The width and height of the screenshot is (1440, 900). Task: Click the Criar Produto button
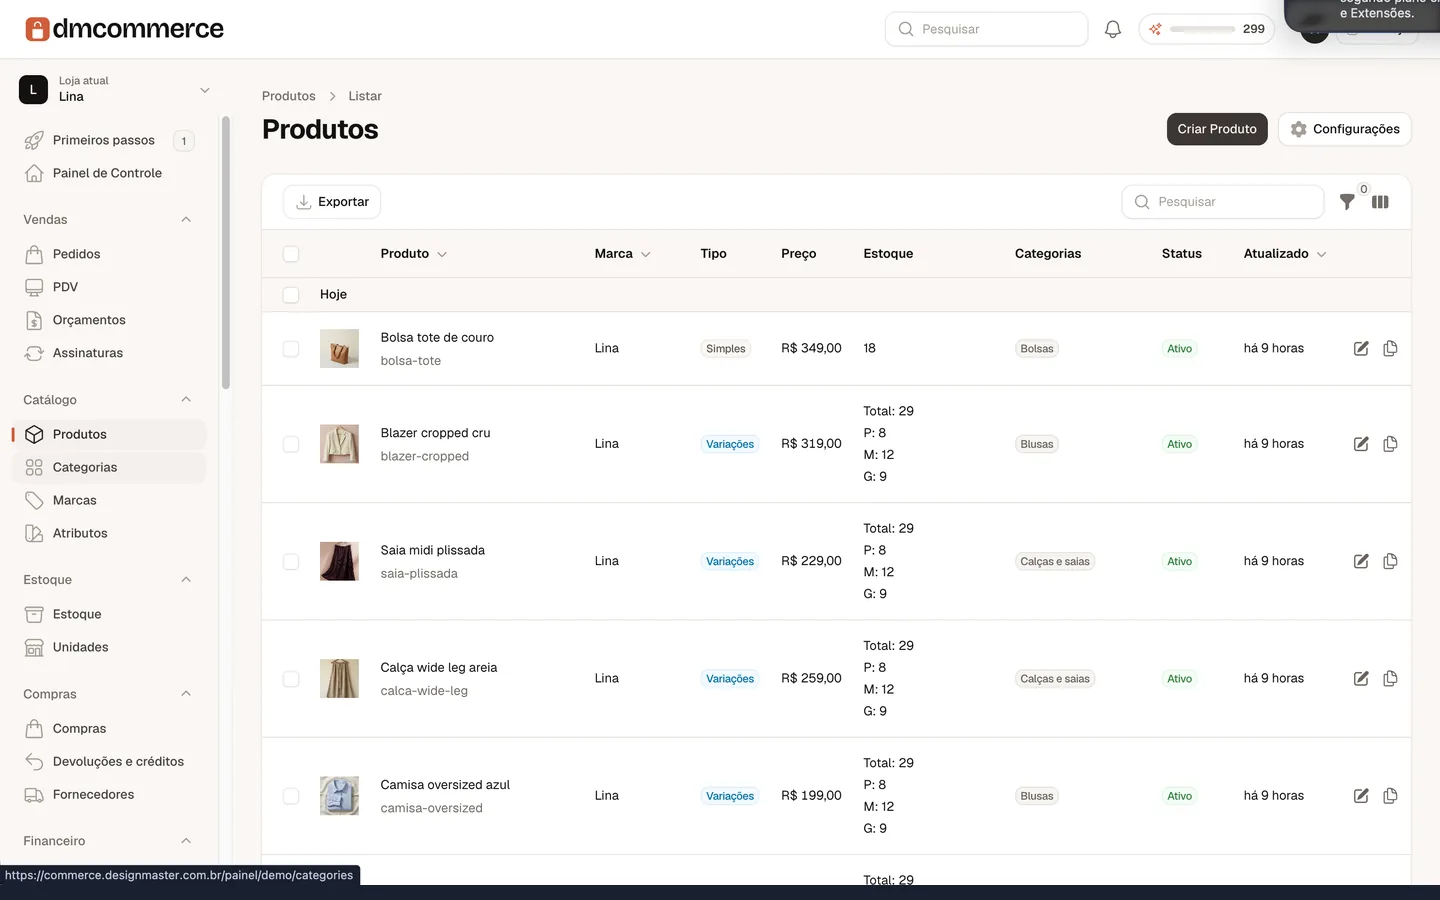[x=1217, y=129]
